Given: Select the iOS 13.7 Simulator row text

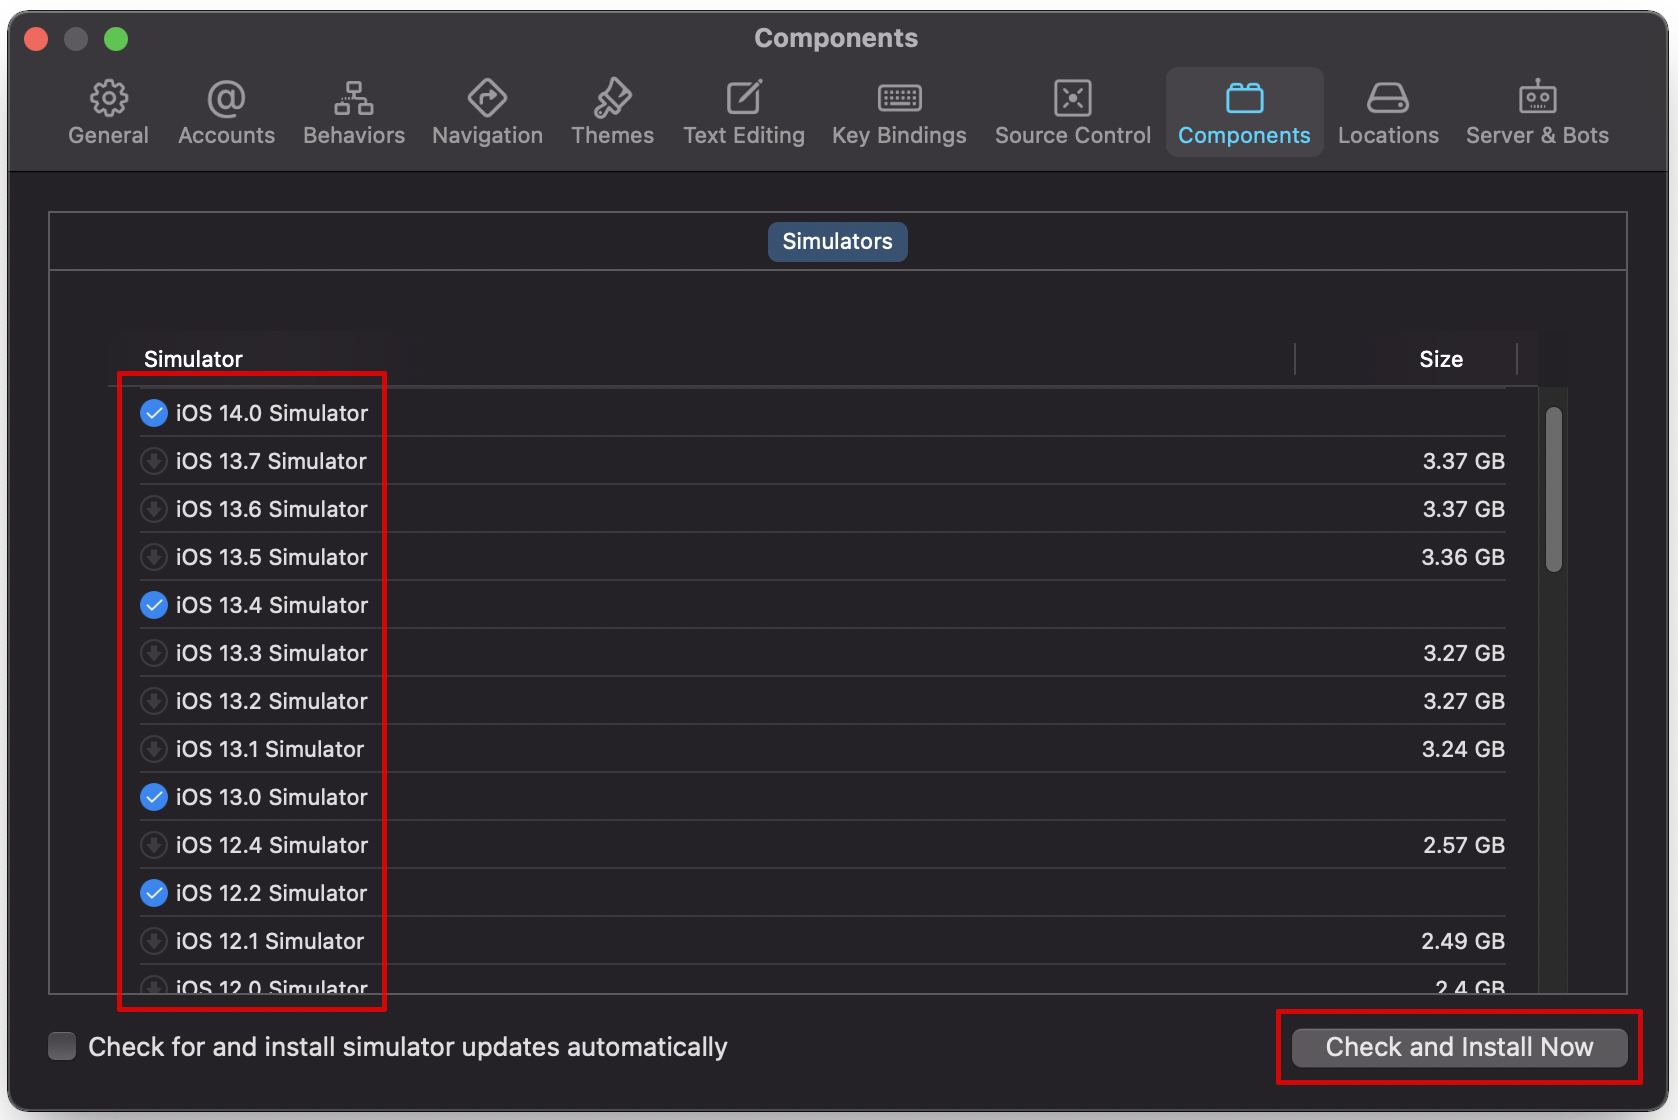Looking at the screenshot, I should coord(271,461).
